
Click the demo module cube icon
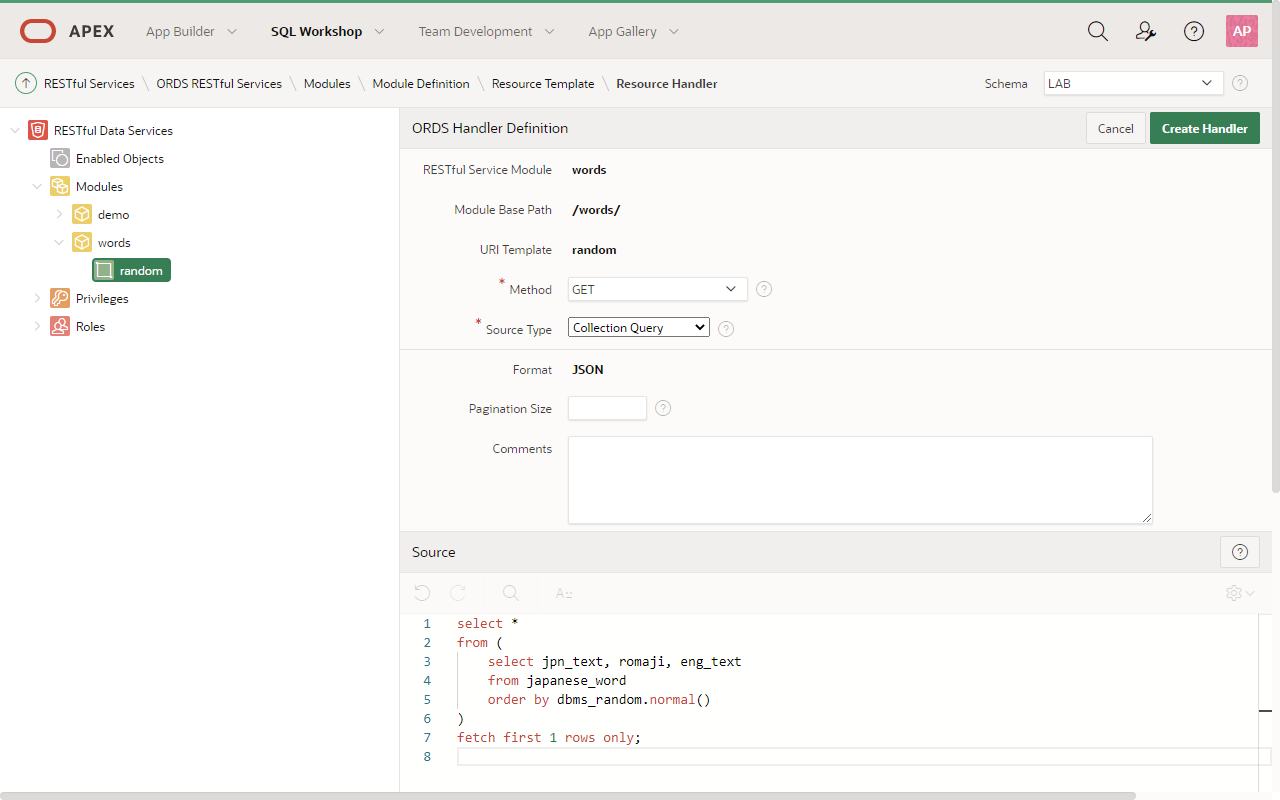[x=82, y=214]
